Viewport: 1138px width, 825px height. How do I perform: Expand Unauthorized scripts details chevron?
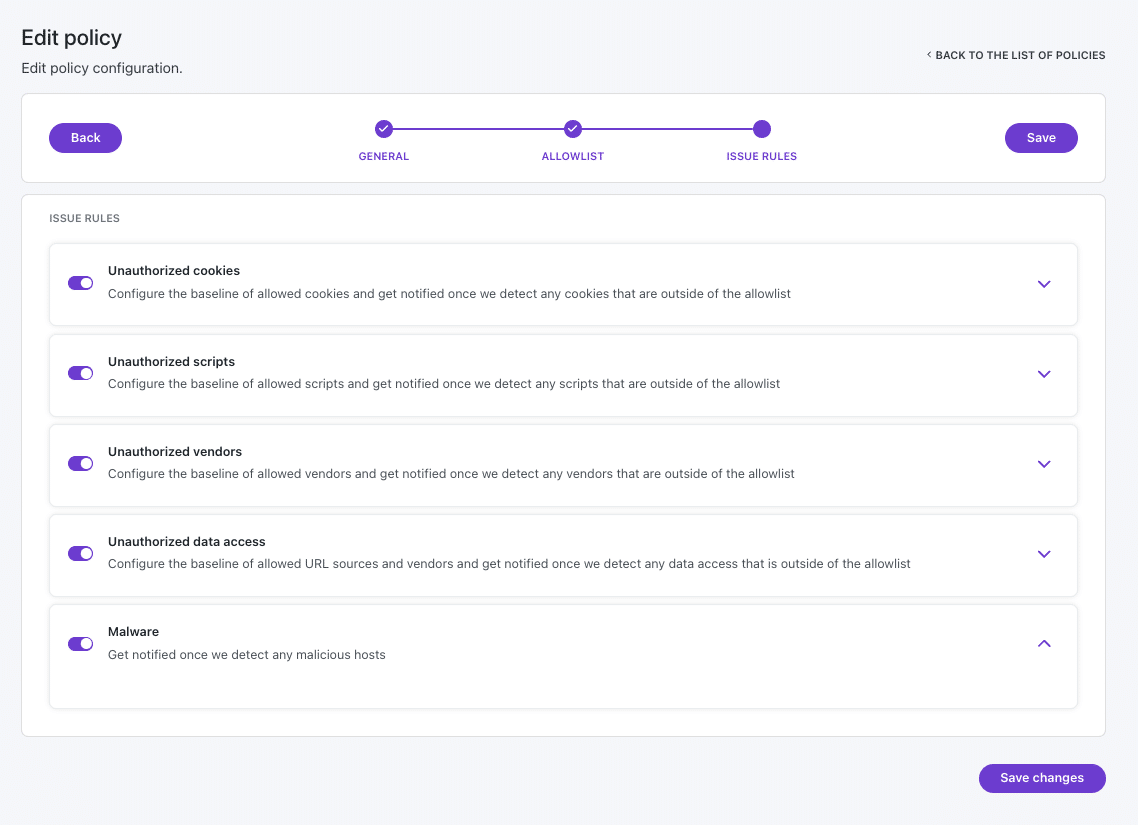(1044, 374)
